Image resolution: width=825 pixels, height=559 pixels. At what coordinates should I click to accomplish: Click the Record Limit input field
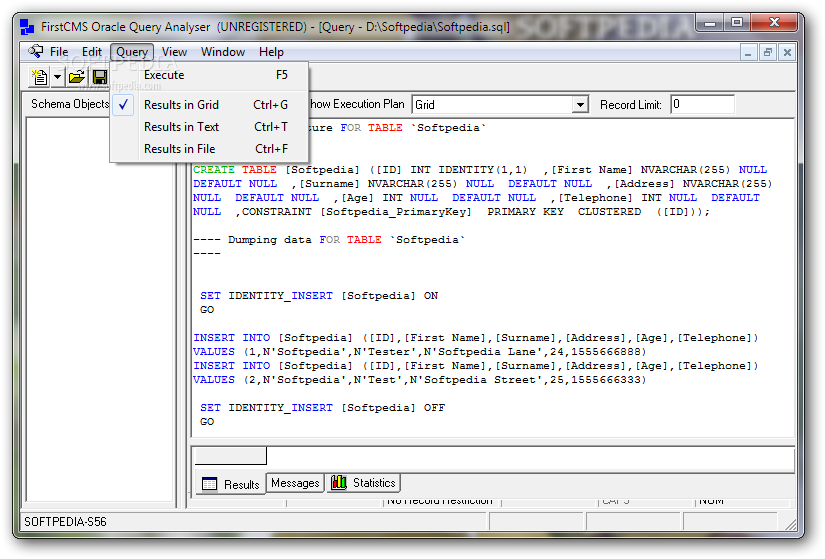click(x=702, y=104)
